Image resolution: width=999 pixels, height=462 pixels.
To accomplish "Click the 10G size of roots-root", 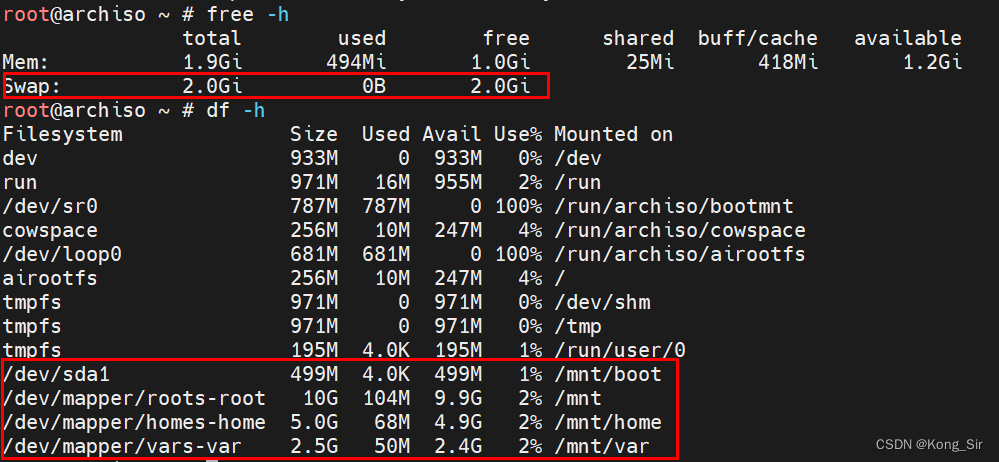I will point(320,399).
